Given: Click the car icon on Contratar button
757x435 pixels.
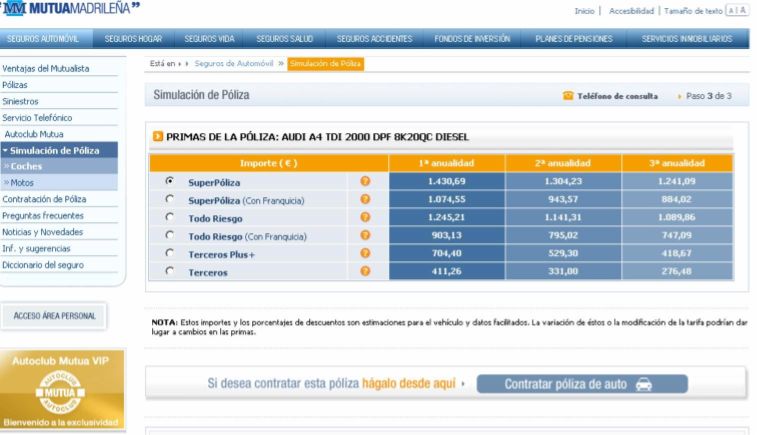Looking at the screenshot, I should (644, 384).
